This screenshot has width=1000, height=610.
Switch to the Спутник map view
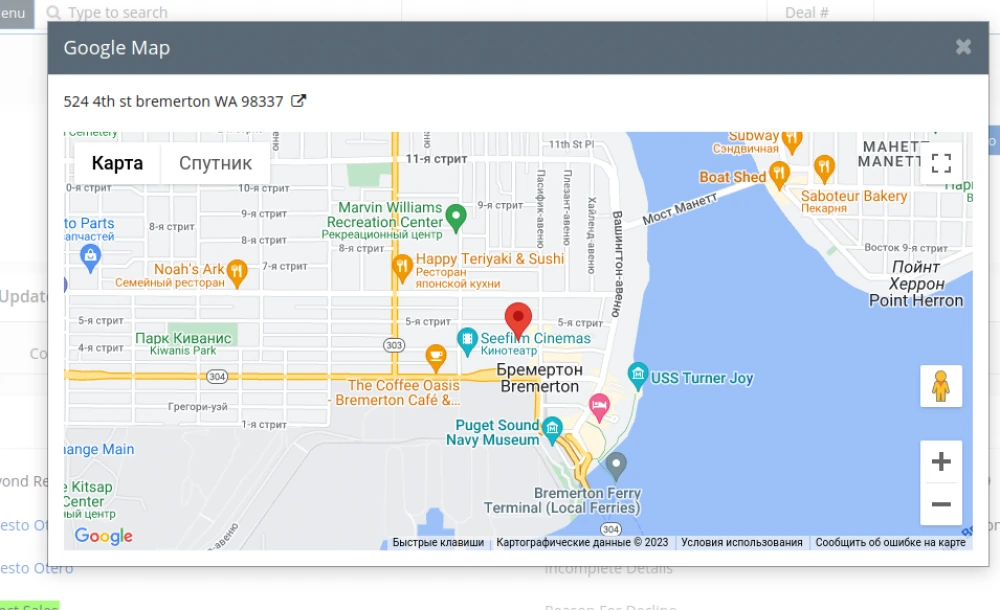[215, 162]
